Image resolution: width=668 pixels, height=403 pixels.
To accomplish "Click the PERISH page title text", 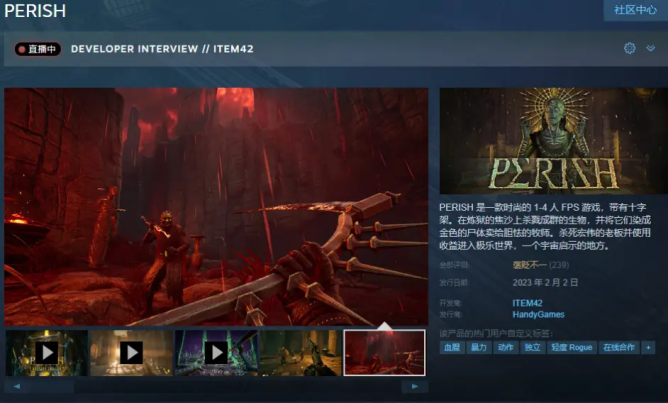I will (35, 11).
